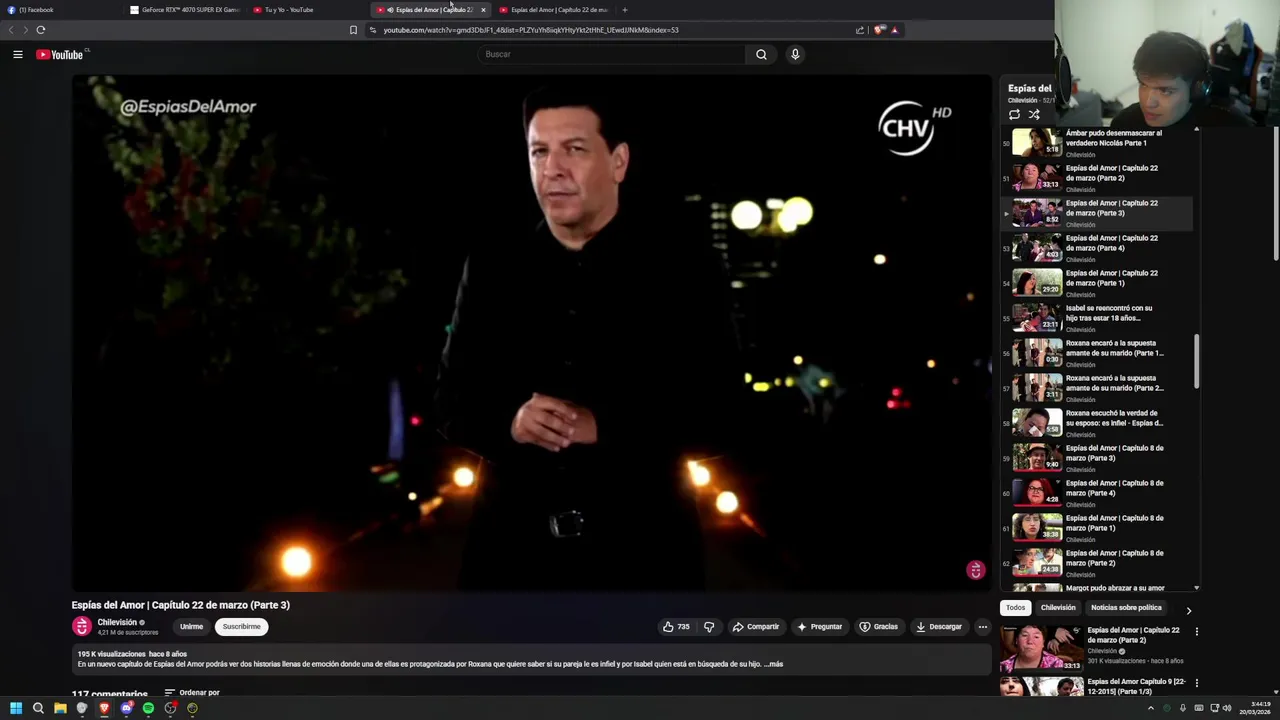Switch to Tu y Yo - YouTube tab
This screenshot has height=720, width=1280.
pos(308,10)
